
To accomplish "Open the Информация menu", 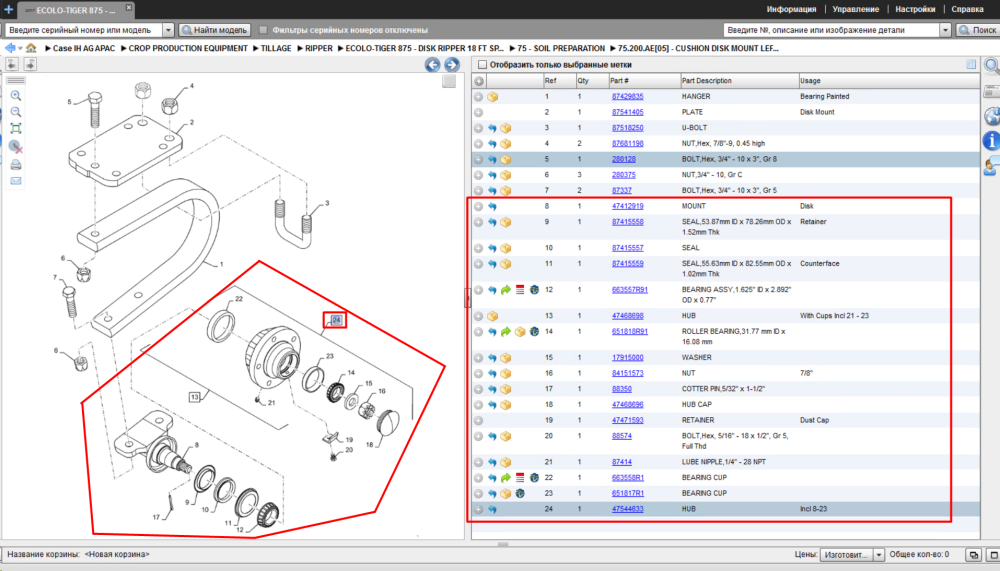I will pyautogui.click(x=791, y=10).
